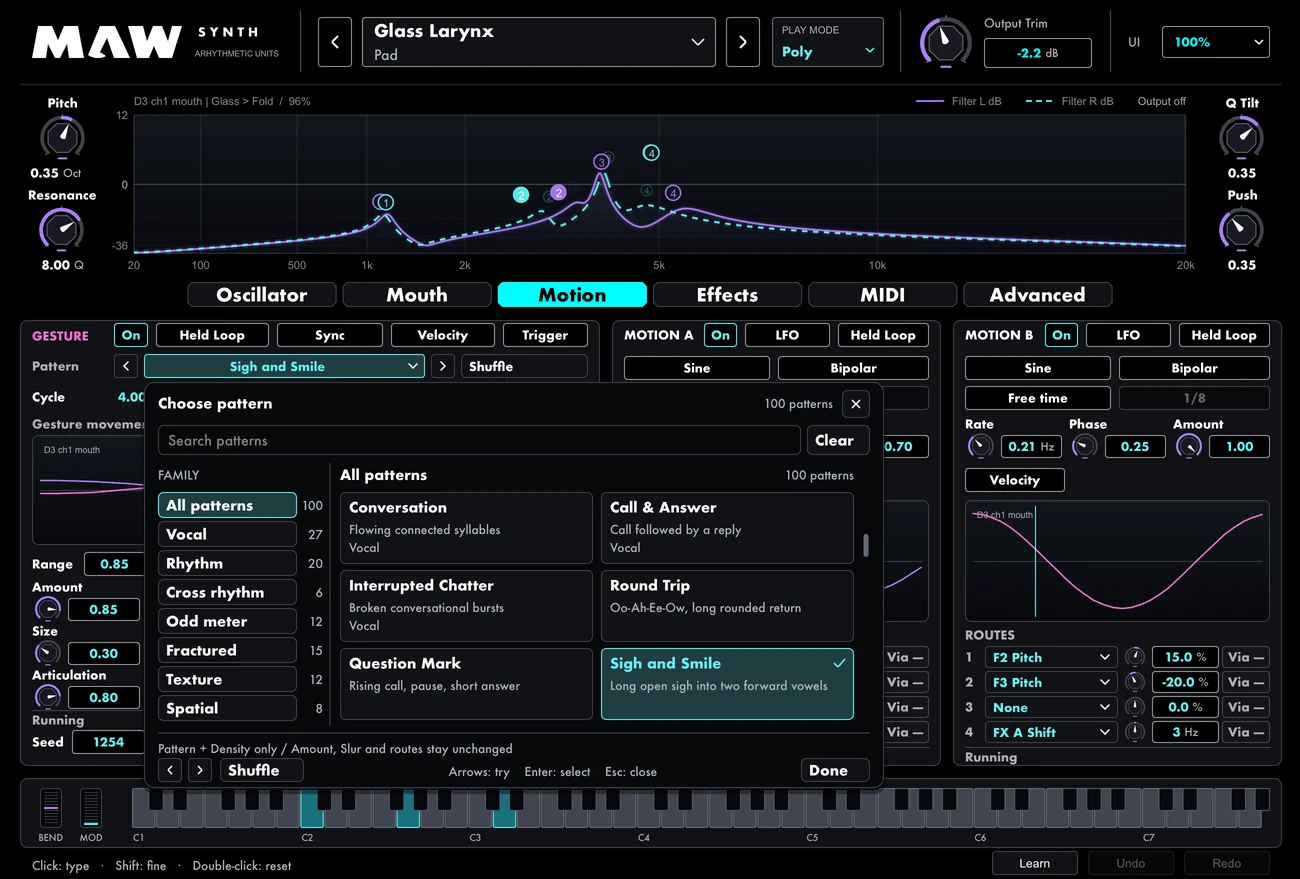
Task: Click the Learn button
Action: 1034,863
